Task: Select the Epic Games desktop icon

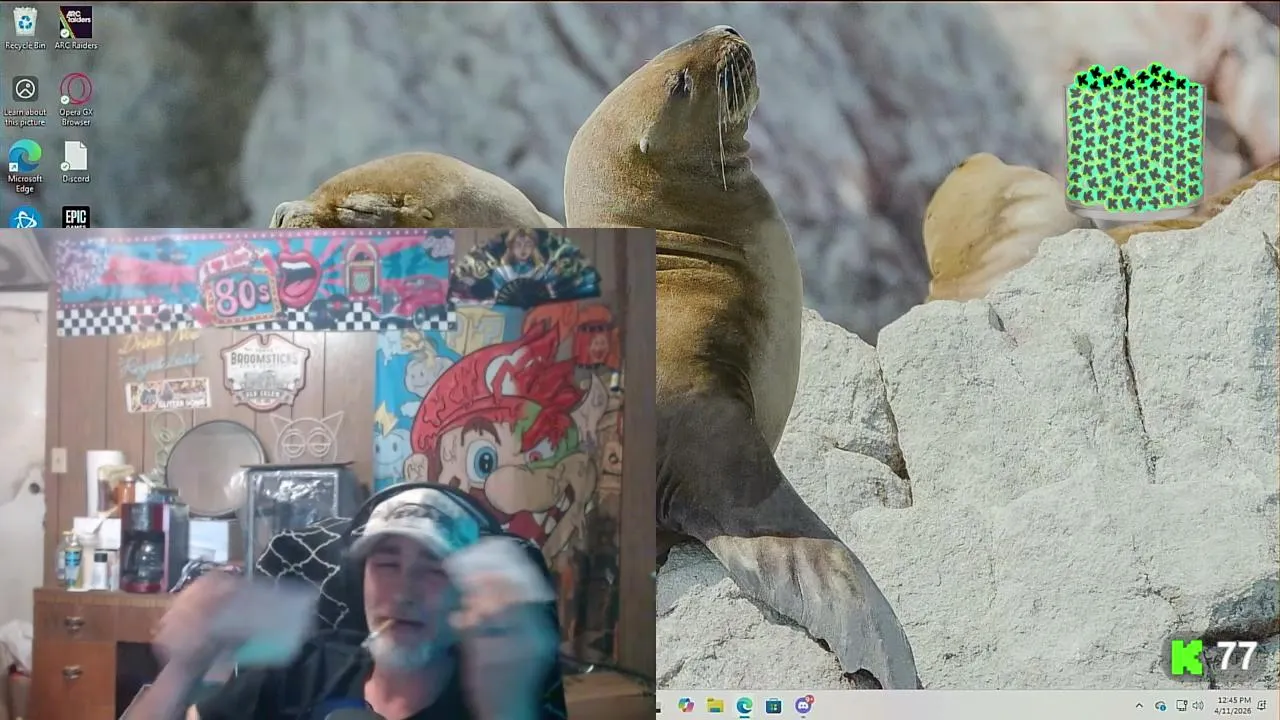Action: (x=76, y=218)
